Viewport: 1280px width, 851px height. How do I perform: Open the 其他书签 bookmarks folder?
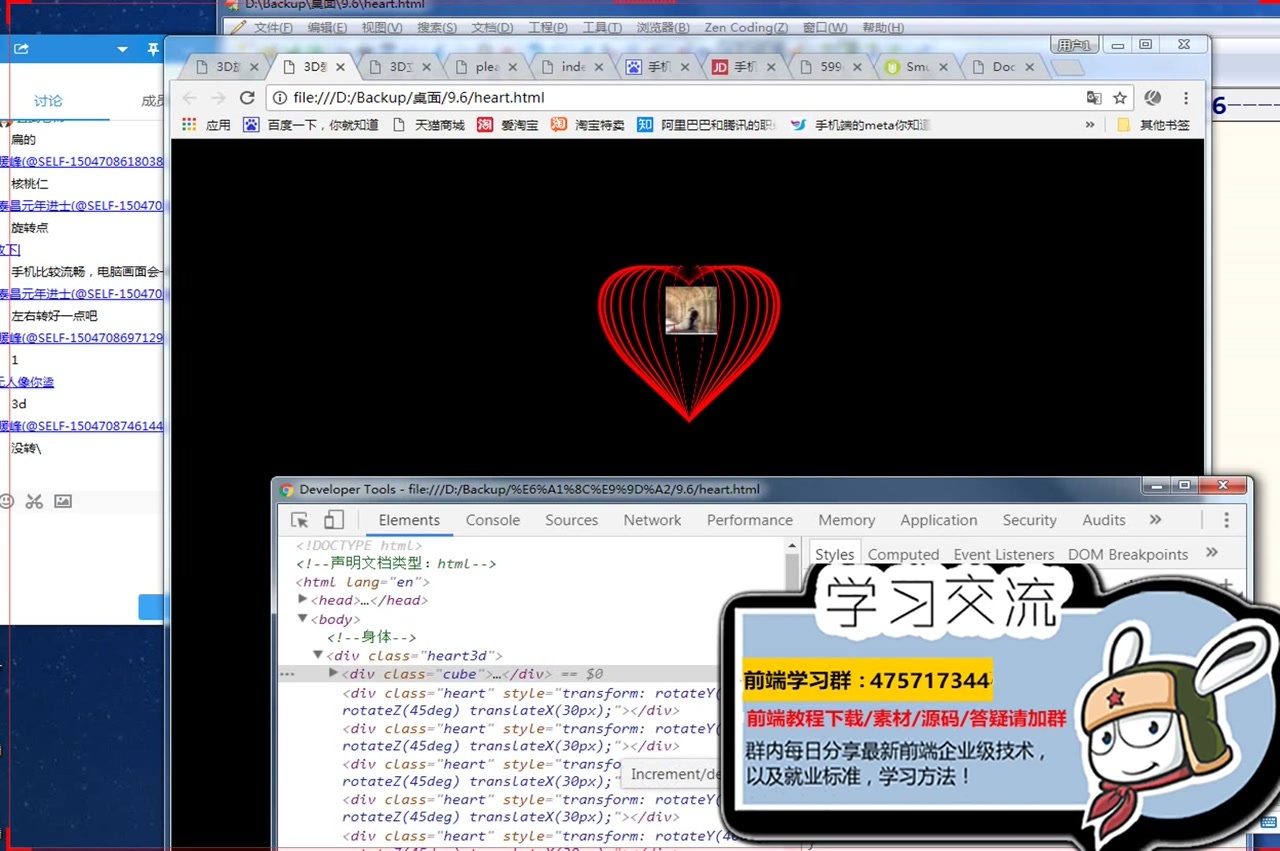(x=1154, y=125)
